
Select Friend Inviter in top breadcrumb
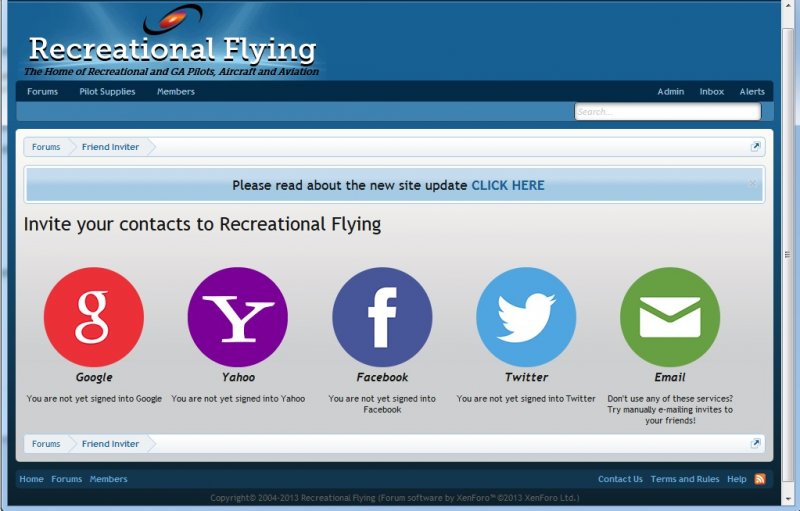coord(110,147)
